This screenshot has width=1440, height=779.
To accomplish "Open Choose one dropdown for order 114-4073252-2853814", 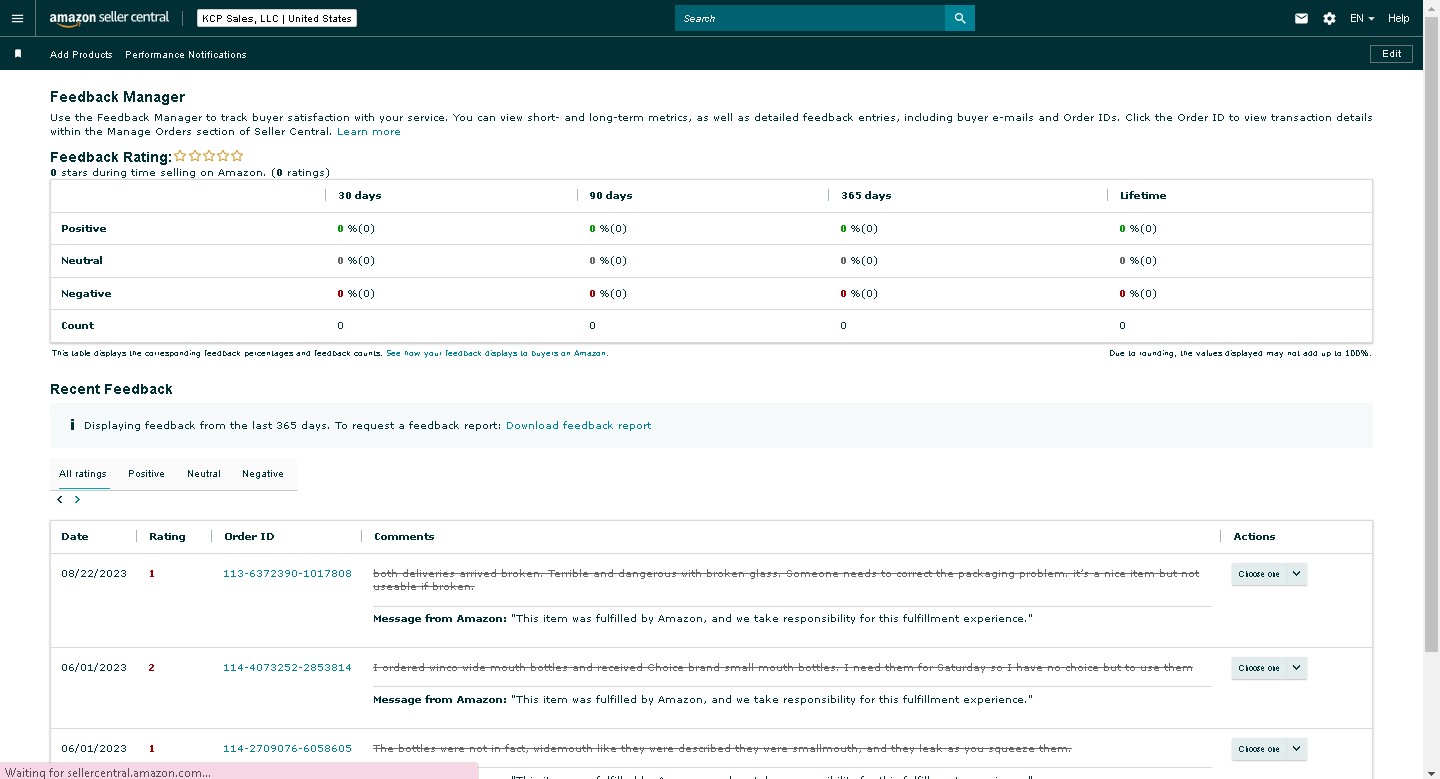I will [1269, 668].
